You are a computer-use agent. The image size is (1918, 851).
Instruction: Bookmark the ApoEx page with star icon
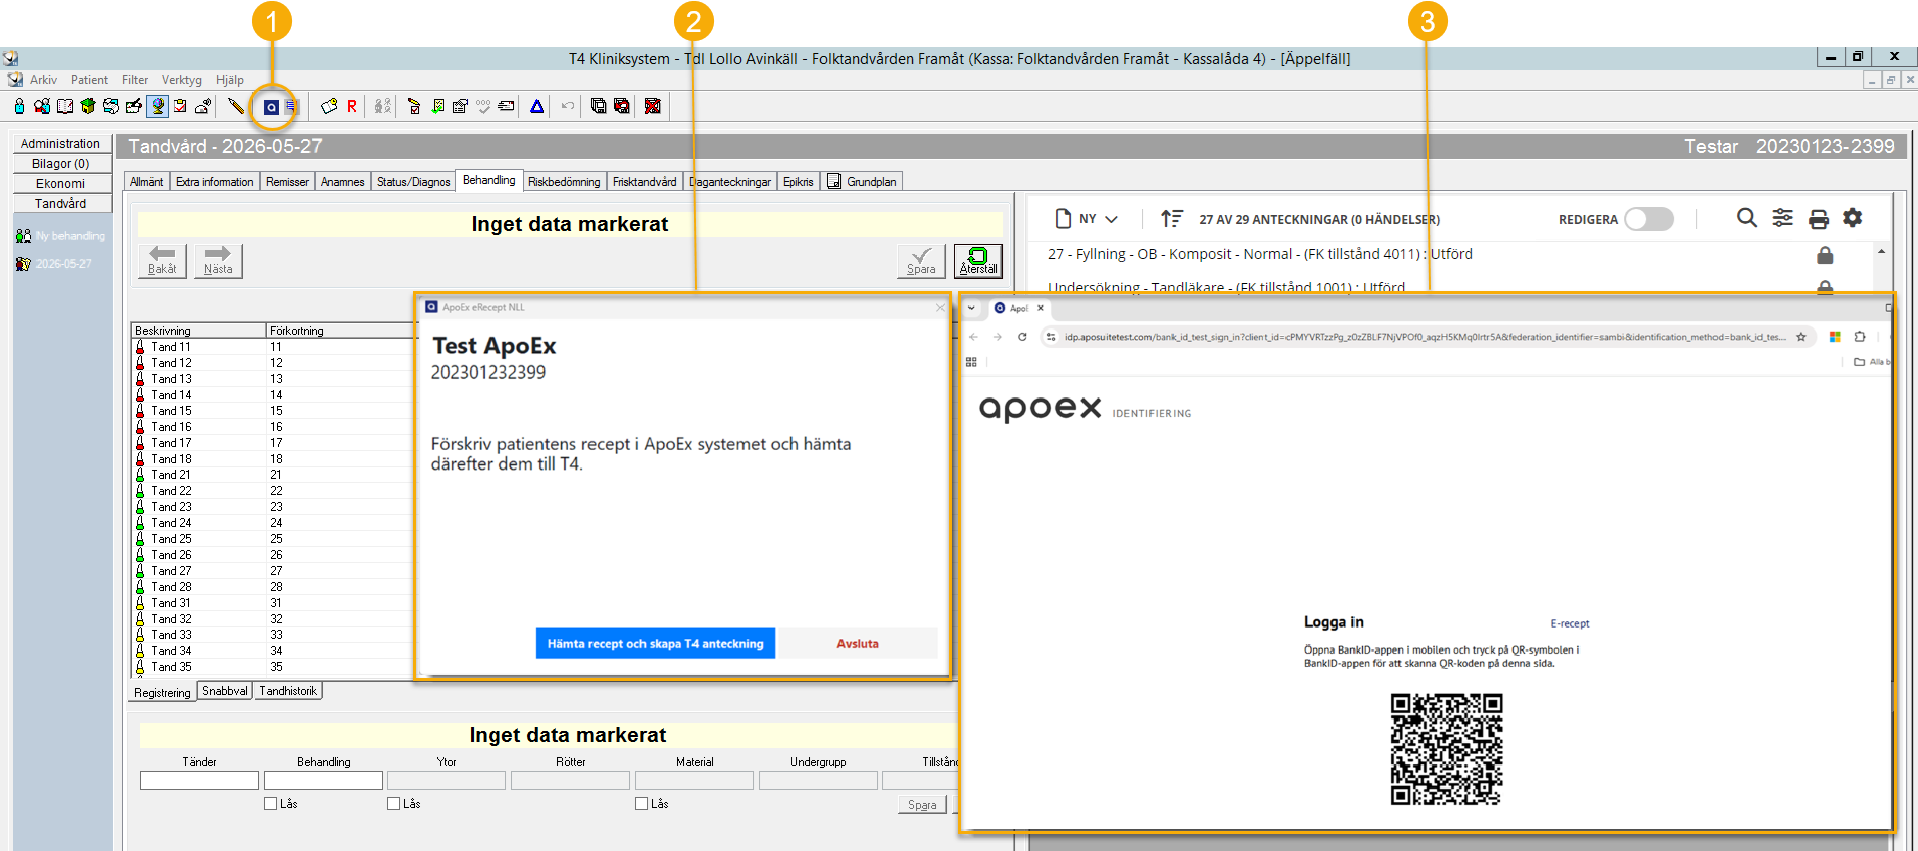1801,337
